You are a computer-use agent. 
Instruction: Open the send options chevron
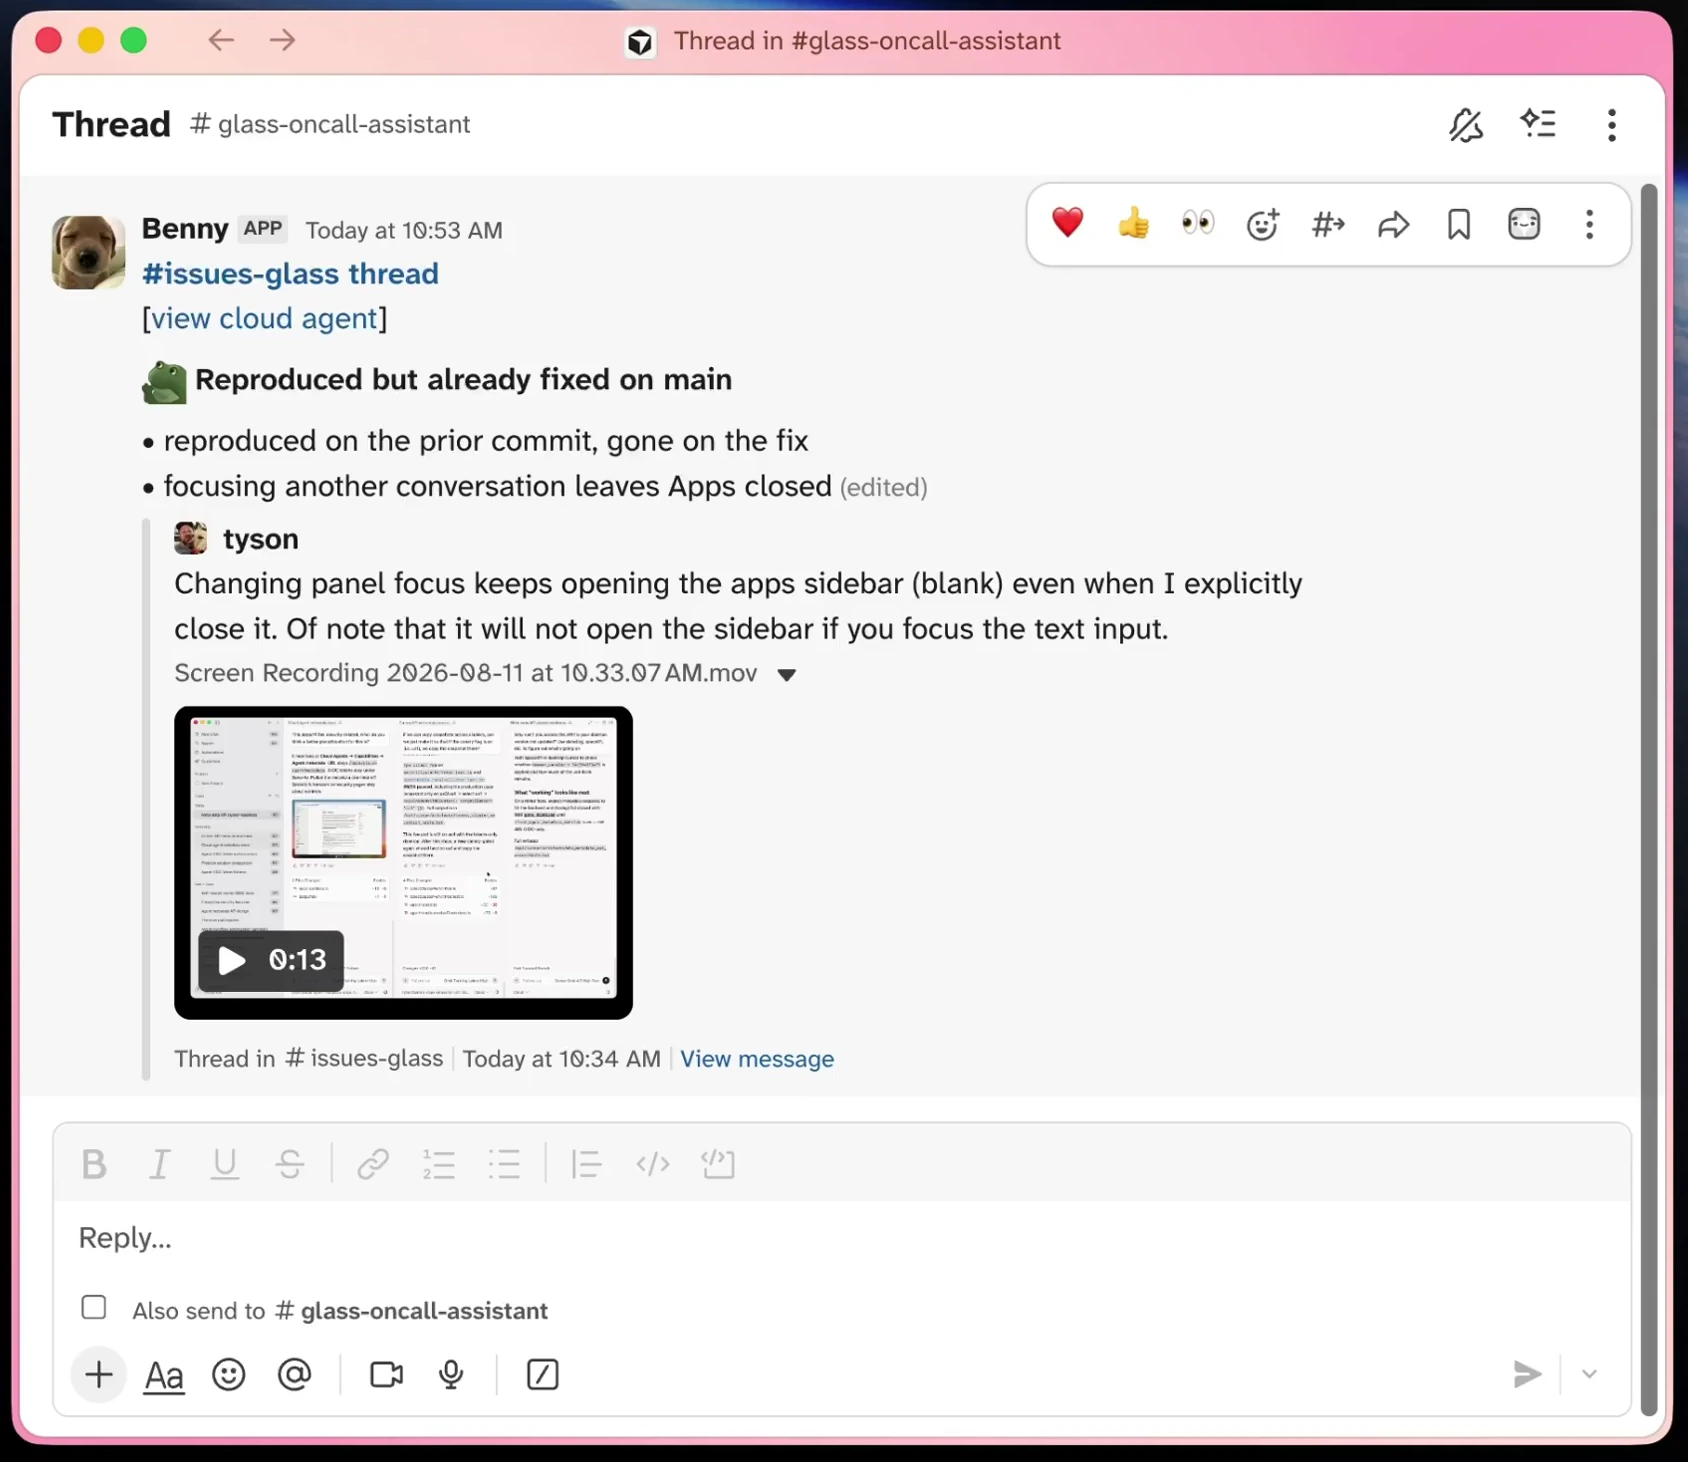pyautogui.click(x=1589, y=1375)
